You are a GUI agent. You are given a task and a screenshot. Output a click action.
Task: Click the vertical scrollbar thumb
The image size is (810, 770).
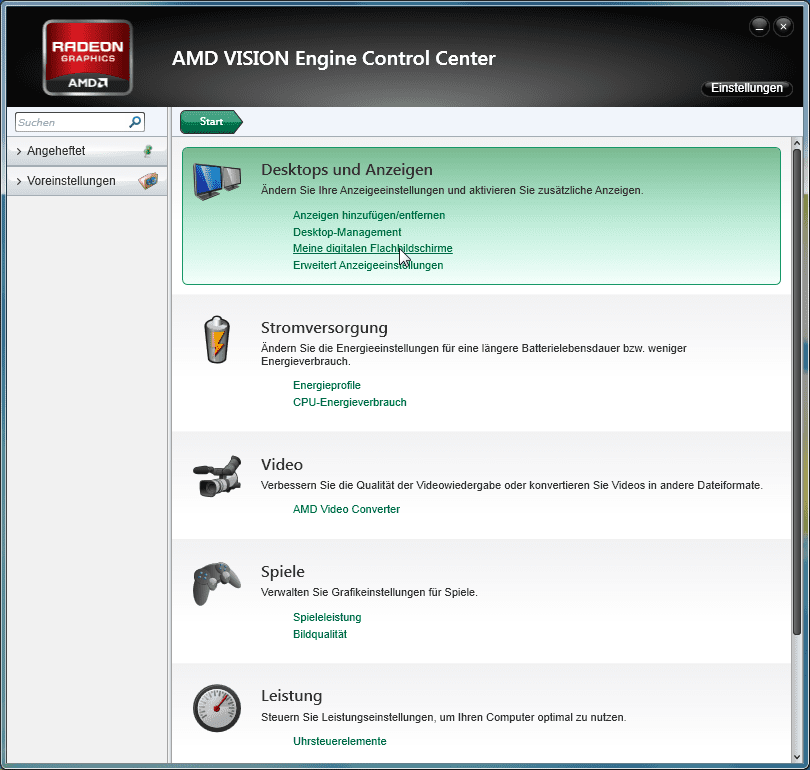point(797,392)
